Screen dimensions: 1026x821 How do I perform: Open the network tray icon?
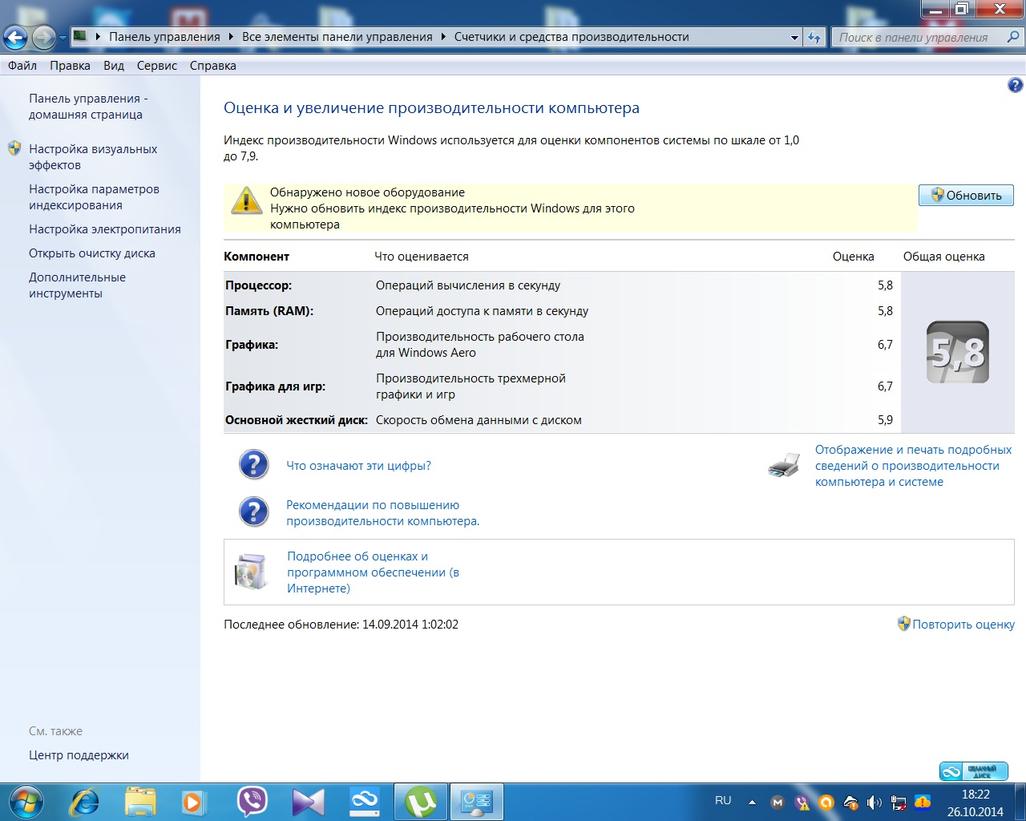pos(898,802)
